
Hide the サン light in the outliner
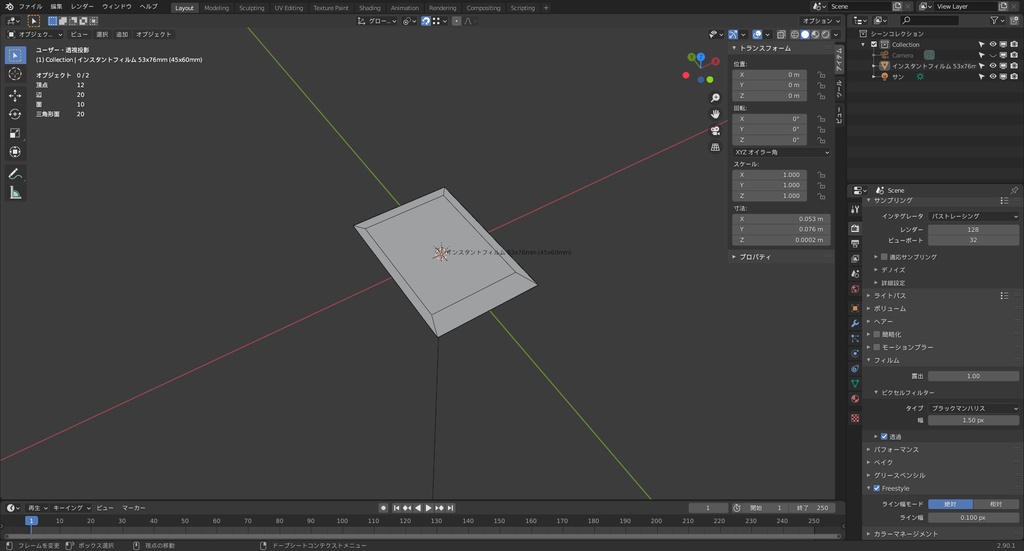(993, 76)
